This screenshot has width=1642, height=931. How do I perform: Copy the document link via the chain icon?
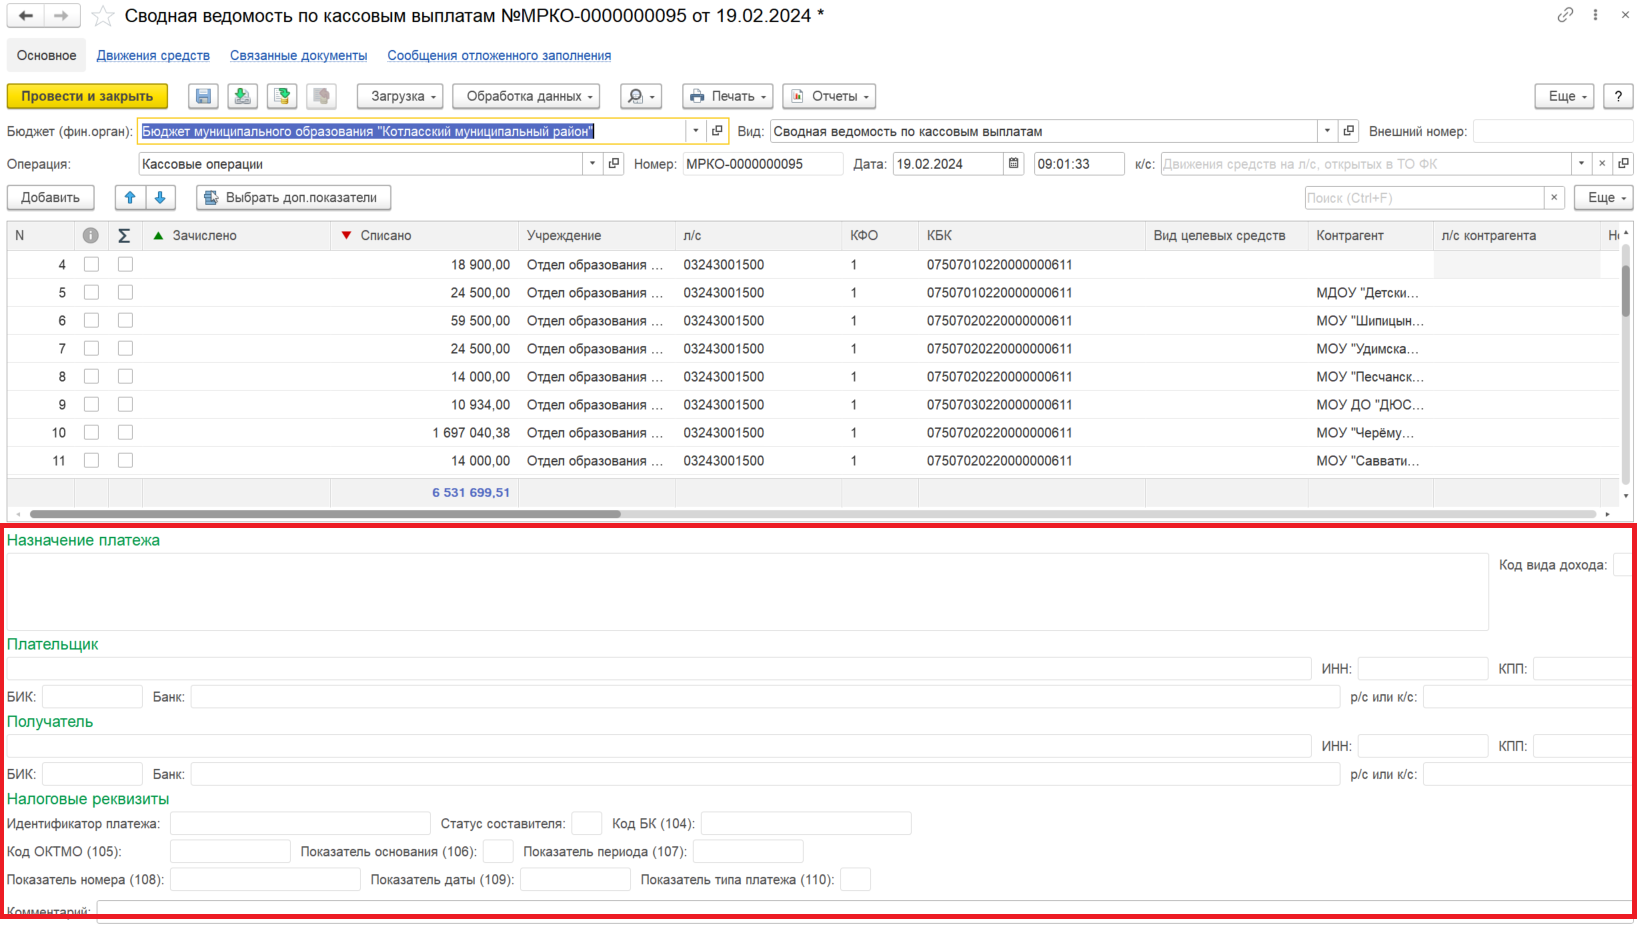click(1565, 15)
